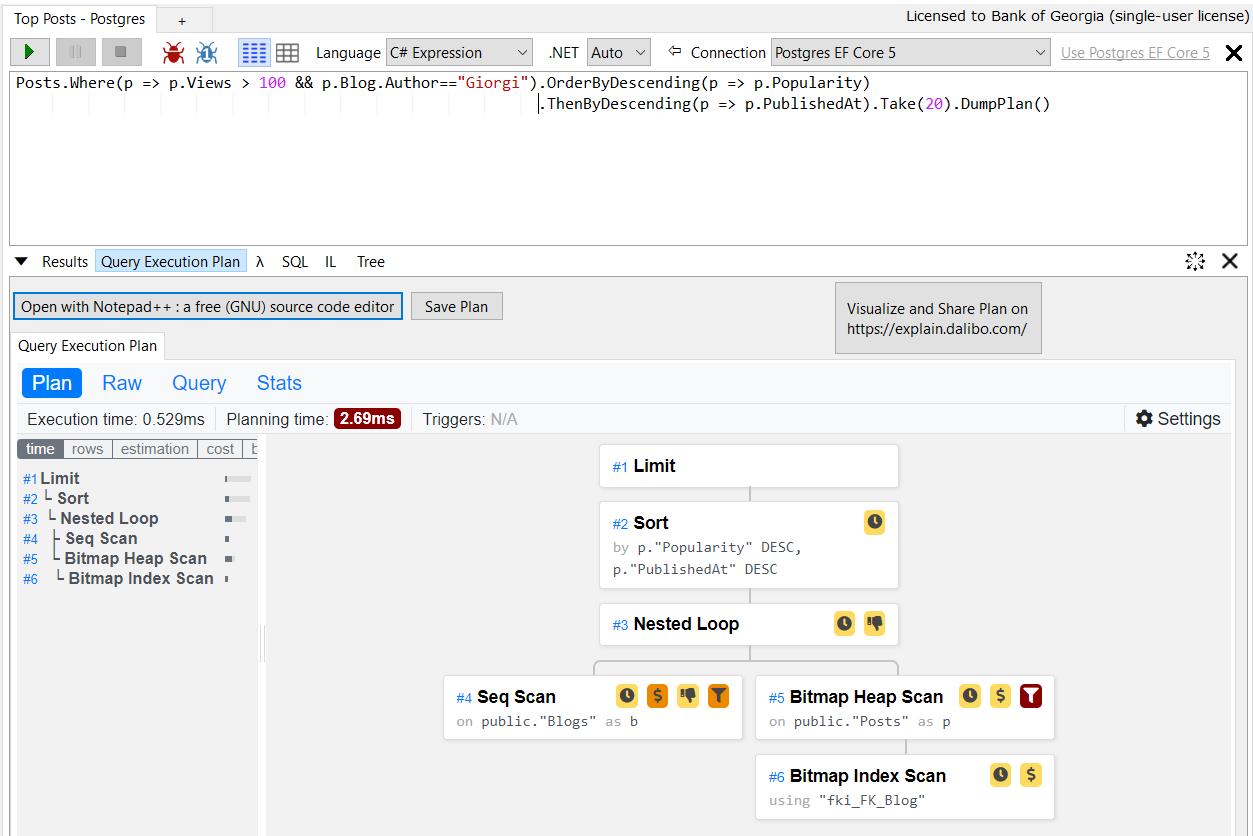Open the Connection dropdown
Image resolution: width=1253 pixels, height=836 pixels.
tap(910, 53)
